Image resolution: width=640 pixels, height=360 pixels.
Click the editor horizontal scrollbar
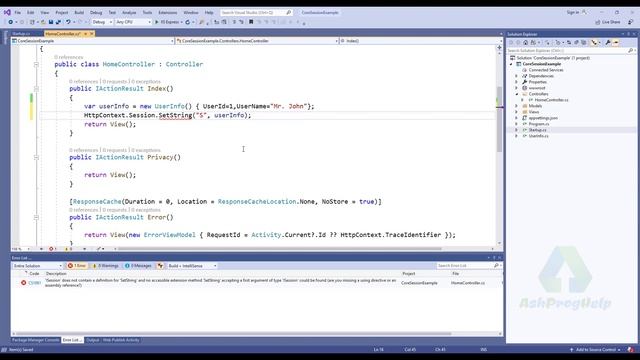tap(280, 249)
